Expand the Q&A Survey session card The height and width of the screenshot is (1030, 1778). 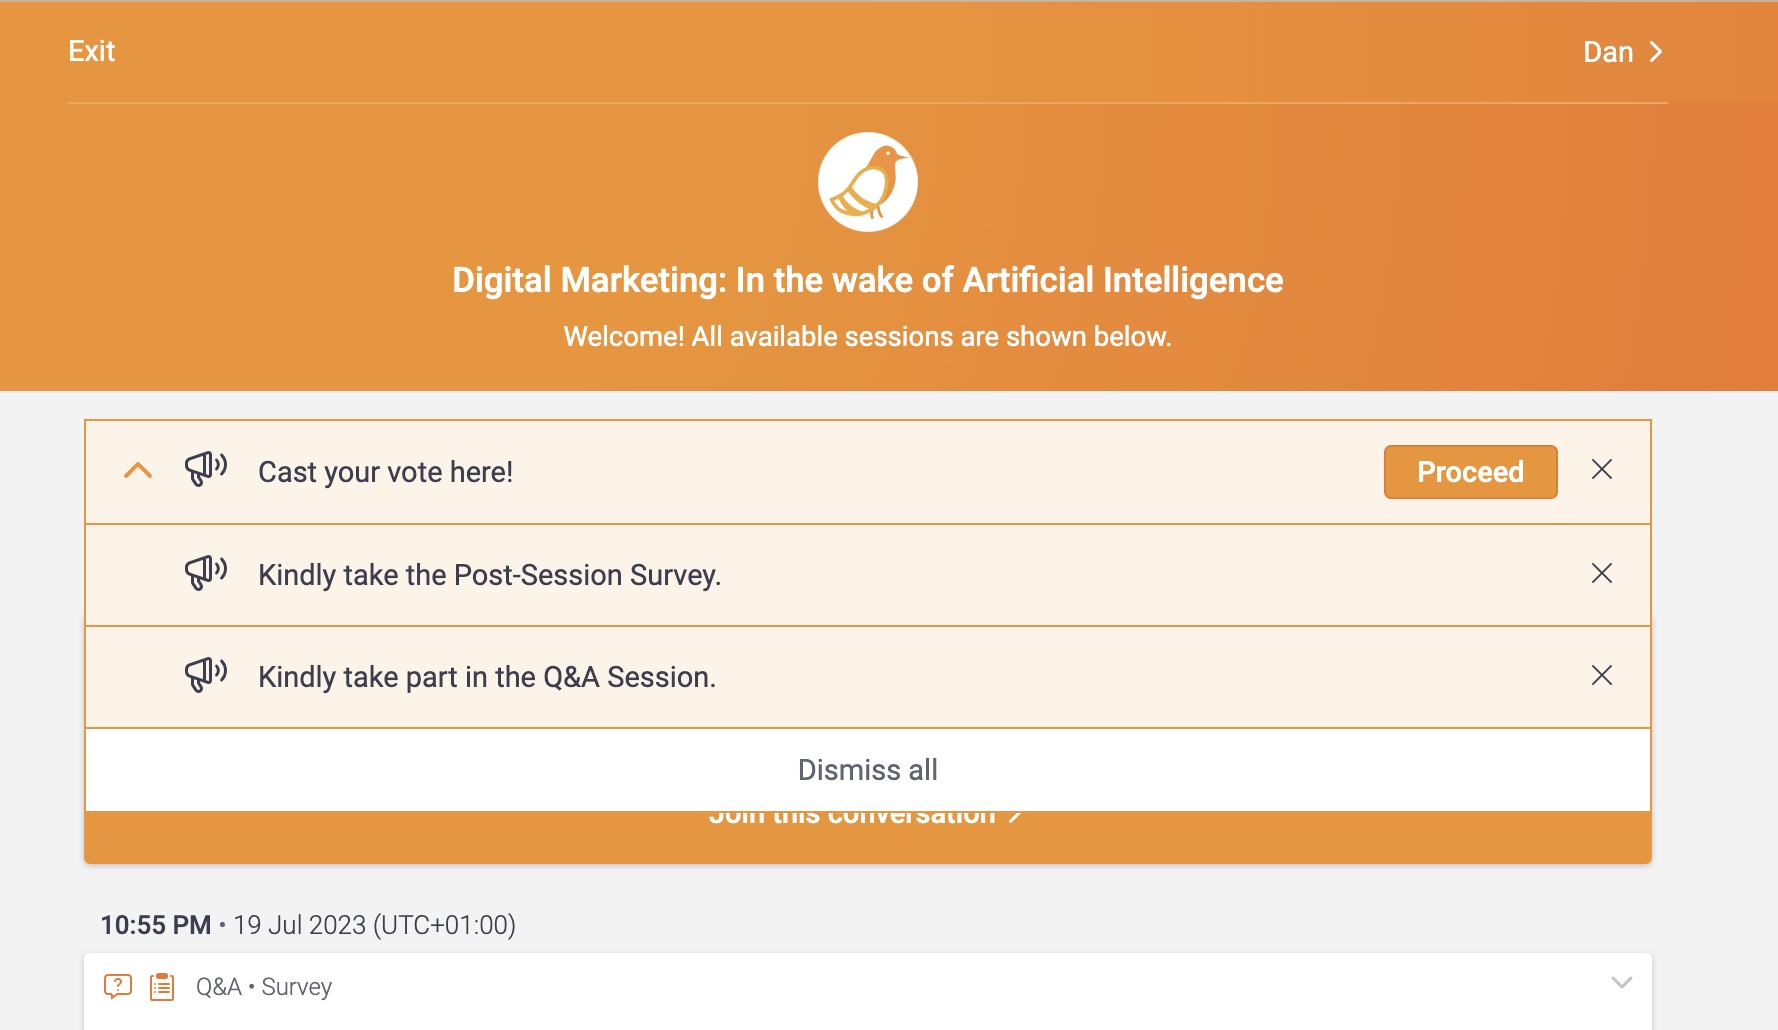1622,983
